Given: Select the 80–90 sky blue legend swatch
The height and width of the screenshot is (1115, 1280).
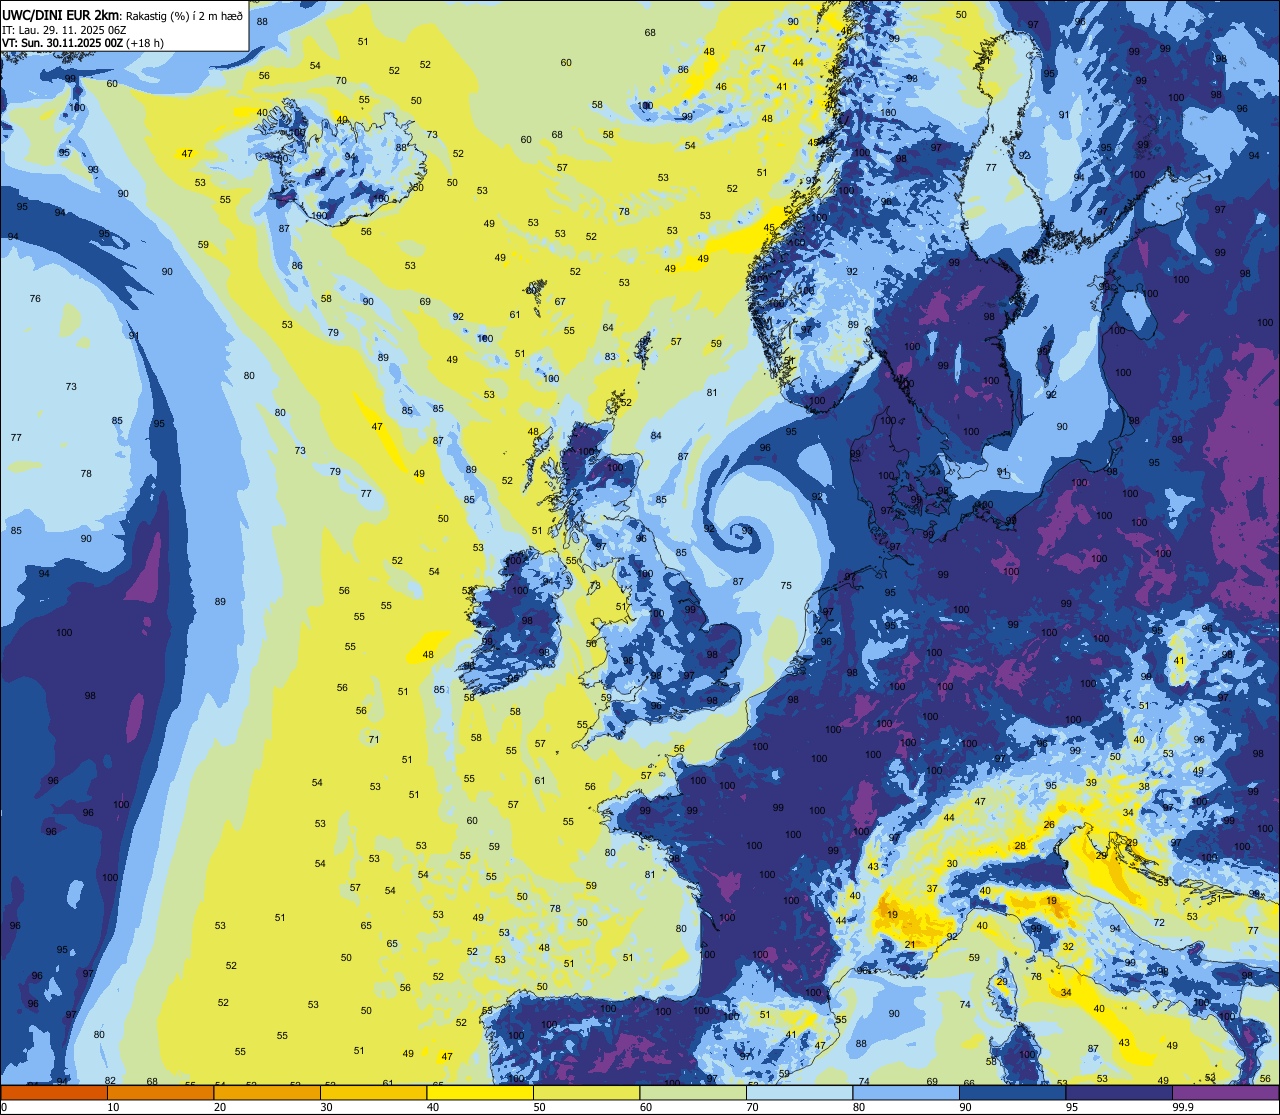Looking at the screenshot, I should coord(906,1093).
